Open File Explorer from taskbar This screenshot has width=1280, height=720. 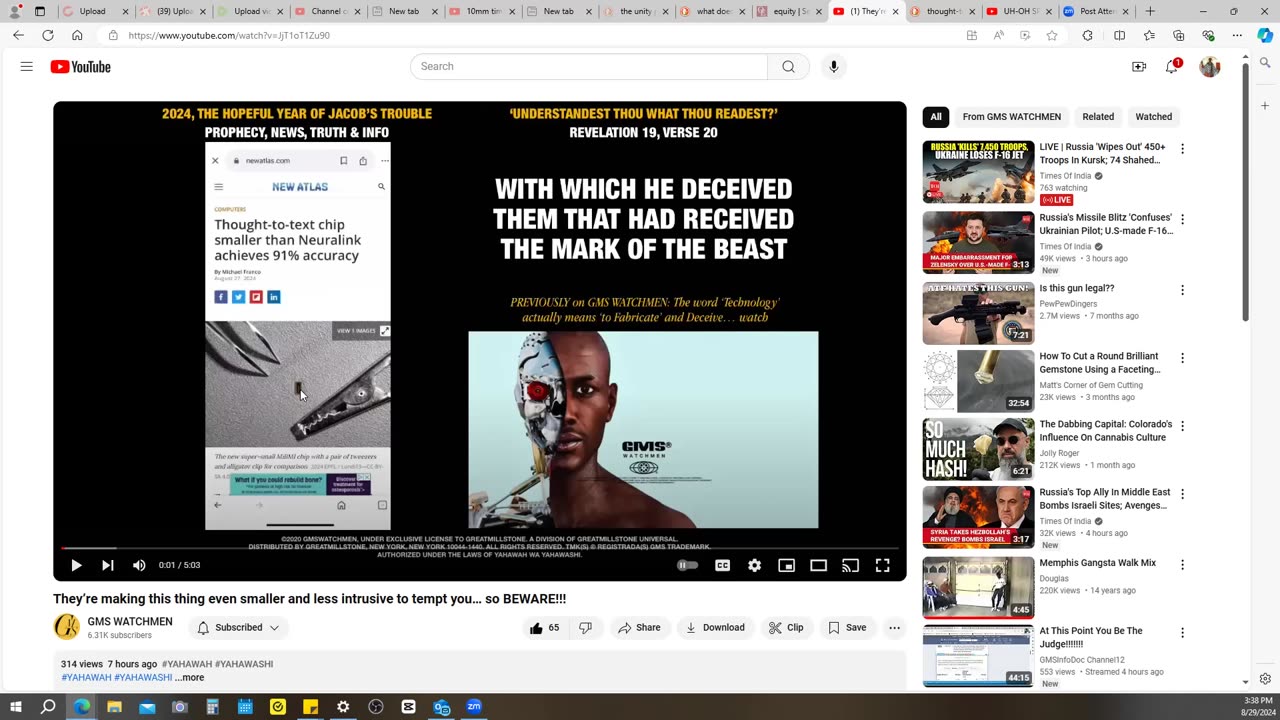pos(114,707)
